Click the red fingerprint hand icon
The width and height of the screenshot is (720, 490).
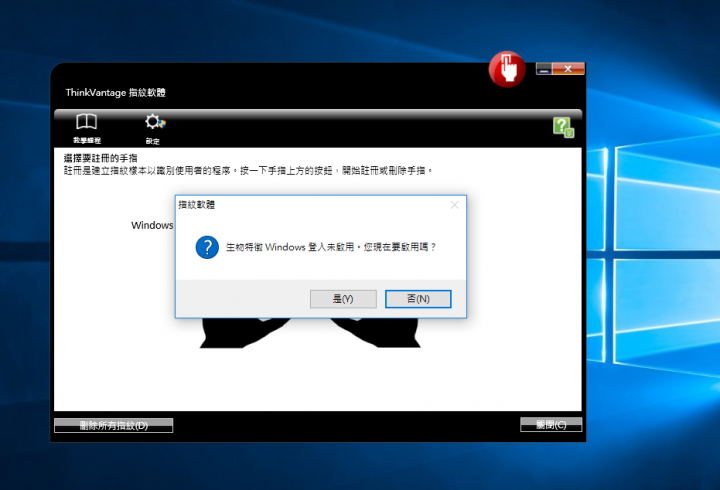(x=507, y=69)
